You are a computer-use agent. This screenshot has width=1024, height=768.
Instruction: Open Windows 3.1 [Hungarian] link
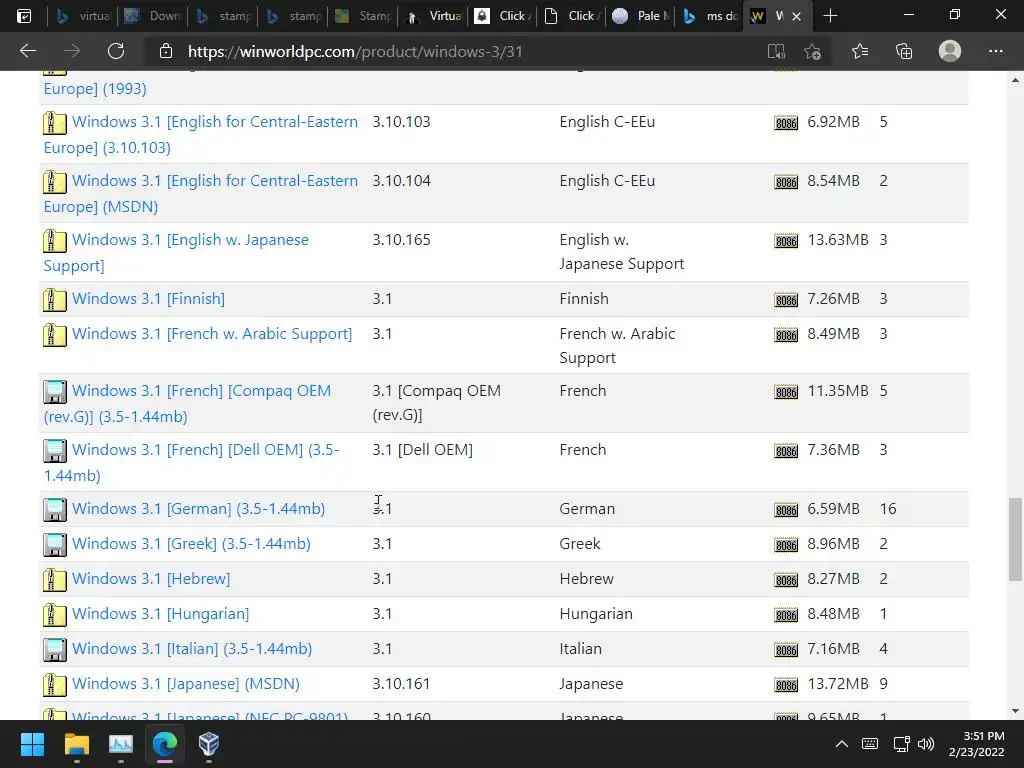coord(161,614)
